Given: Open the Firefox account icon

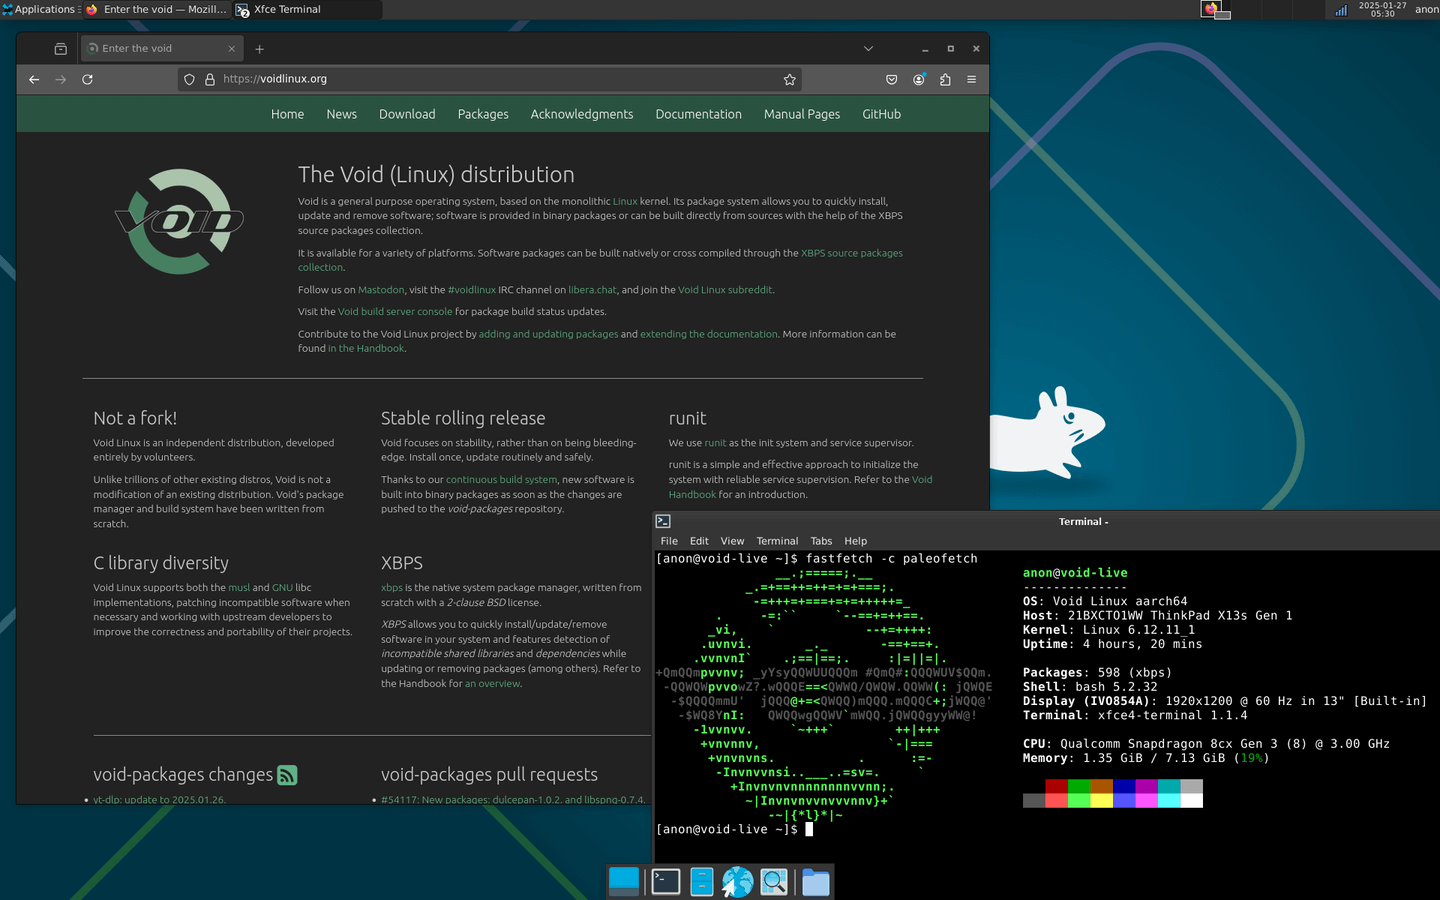Looking at the screenshot, I should (918, 79).
